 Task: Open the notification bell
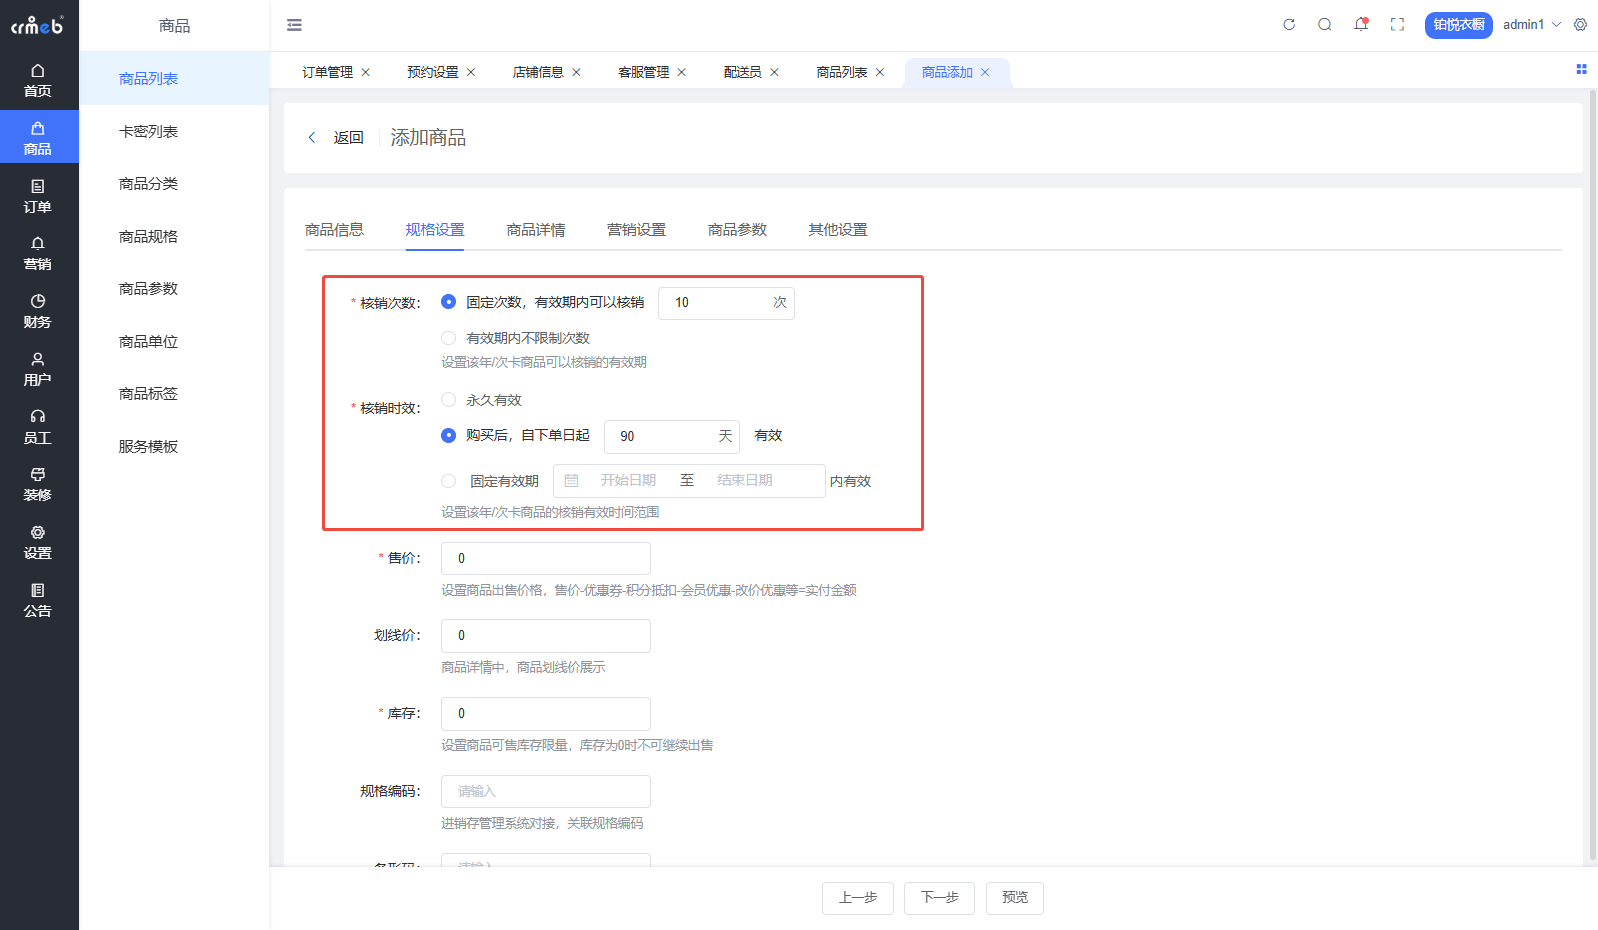[1361, 25]
